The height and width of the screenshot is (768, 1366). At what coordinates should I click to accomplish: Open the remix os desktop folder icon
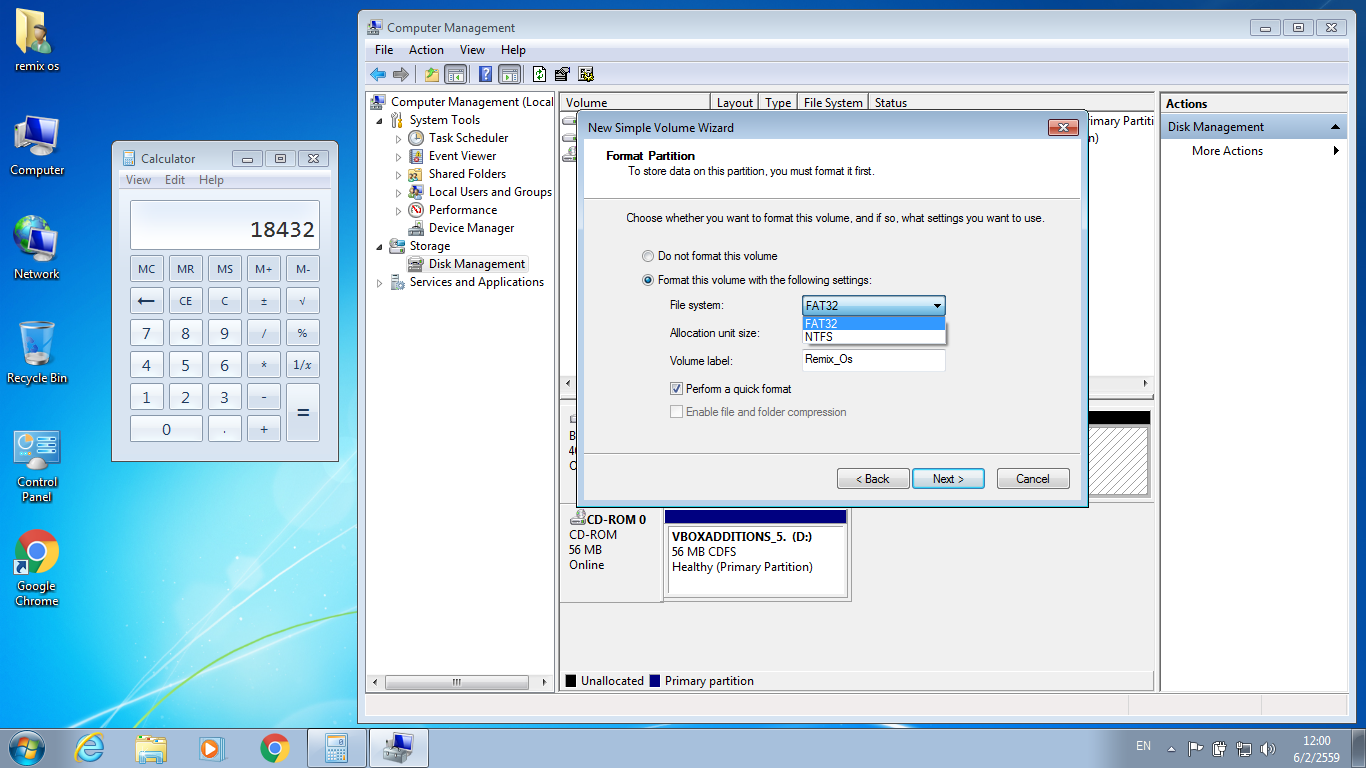pyautogui.click(x=37, y=42)
